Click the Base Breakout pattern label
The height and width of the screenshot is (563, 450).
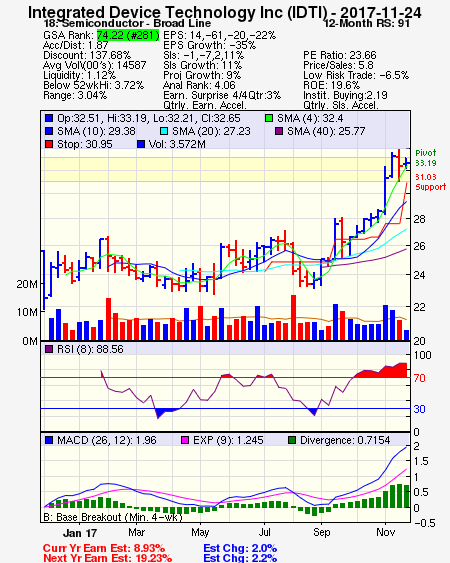coord(113,517)
